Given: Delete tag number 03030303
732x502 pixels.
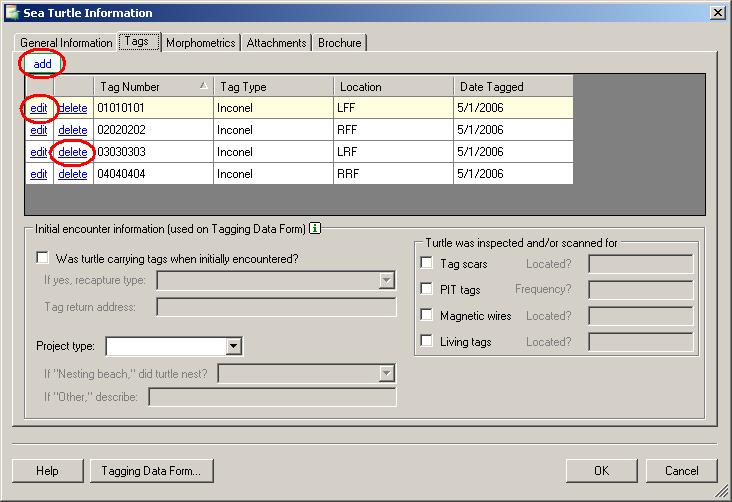Looking at the screenshot, I should (72, 152).
